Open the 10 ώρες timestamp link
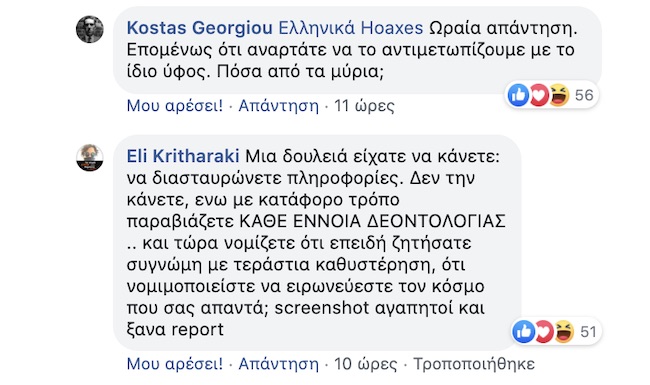The height and width of the screenshot is (385, 650). [366, 364]
